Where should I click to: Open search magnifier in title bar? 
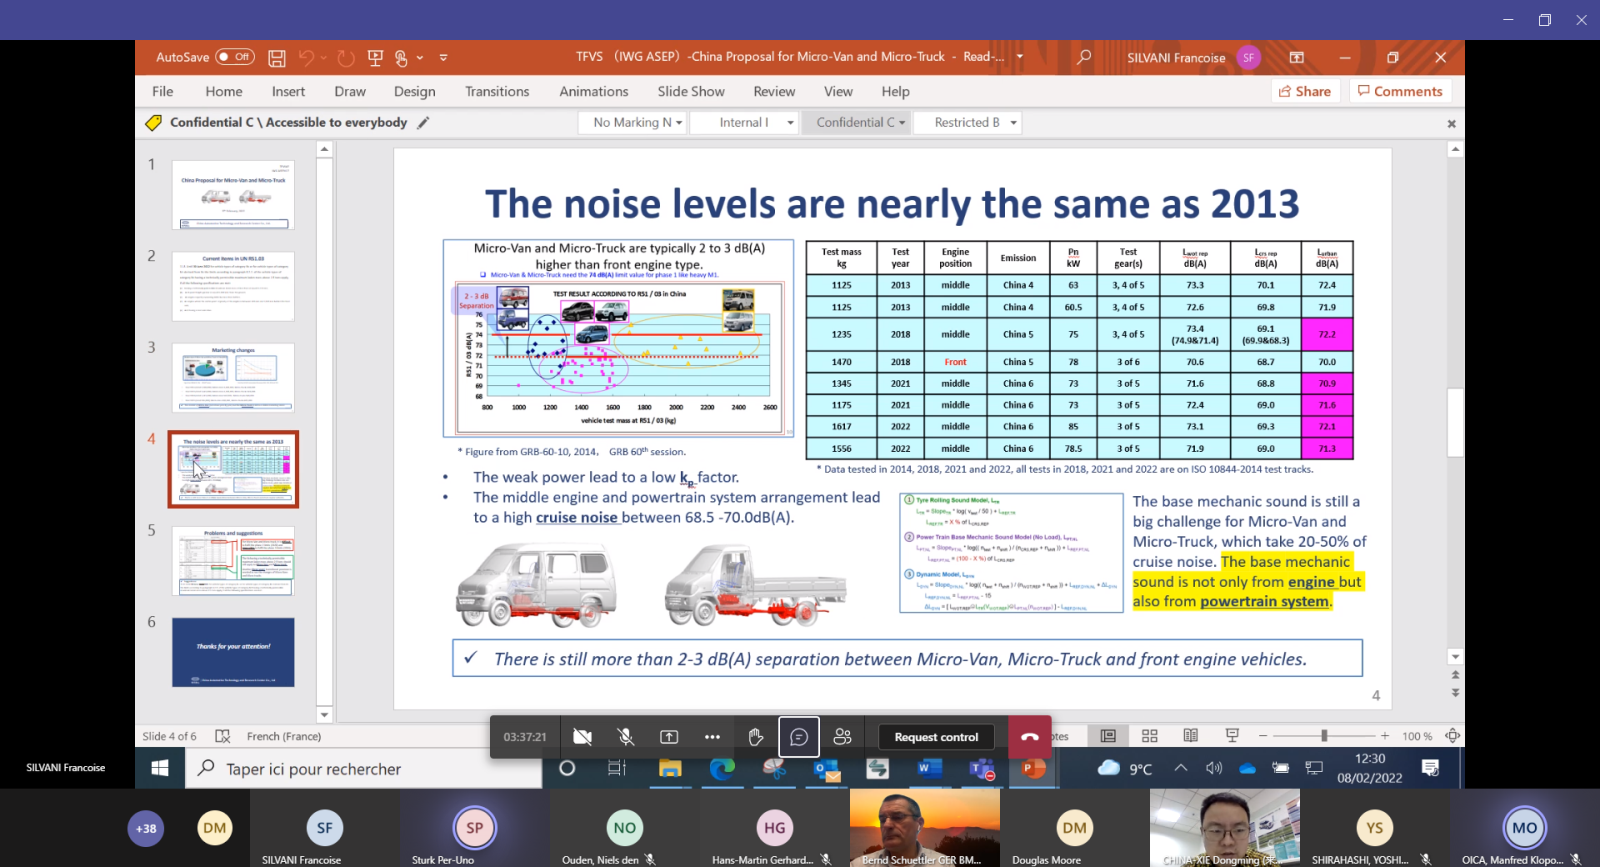pyautogui.click(x=1084, y=58)
